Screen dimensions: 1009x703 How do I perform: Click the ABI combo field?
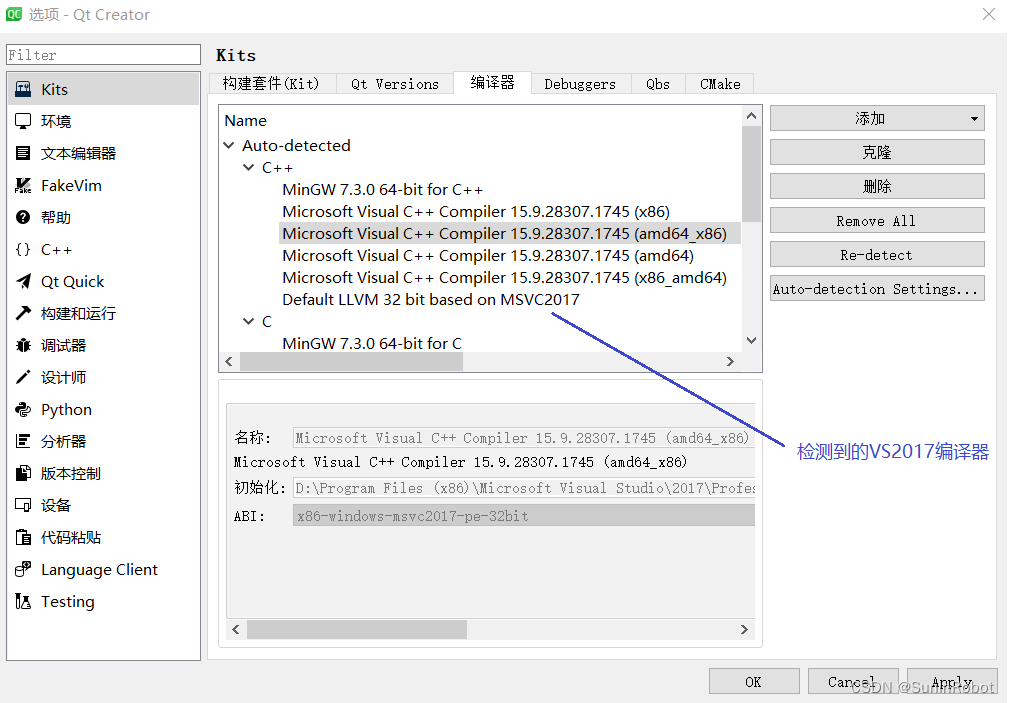click(524, 516)
